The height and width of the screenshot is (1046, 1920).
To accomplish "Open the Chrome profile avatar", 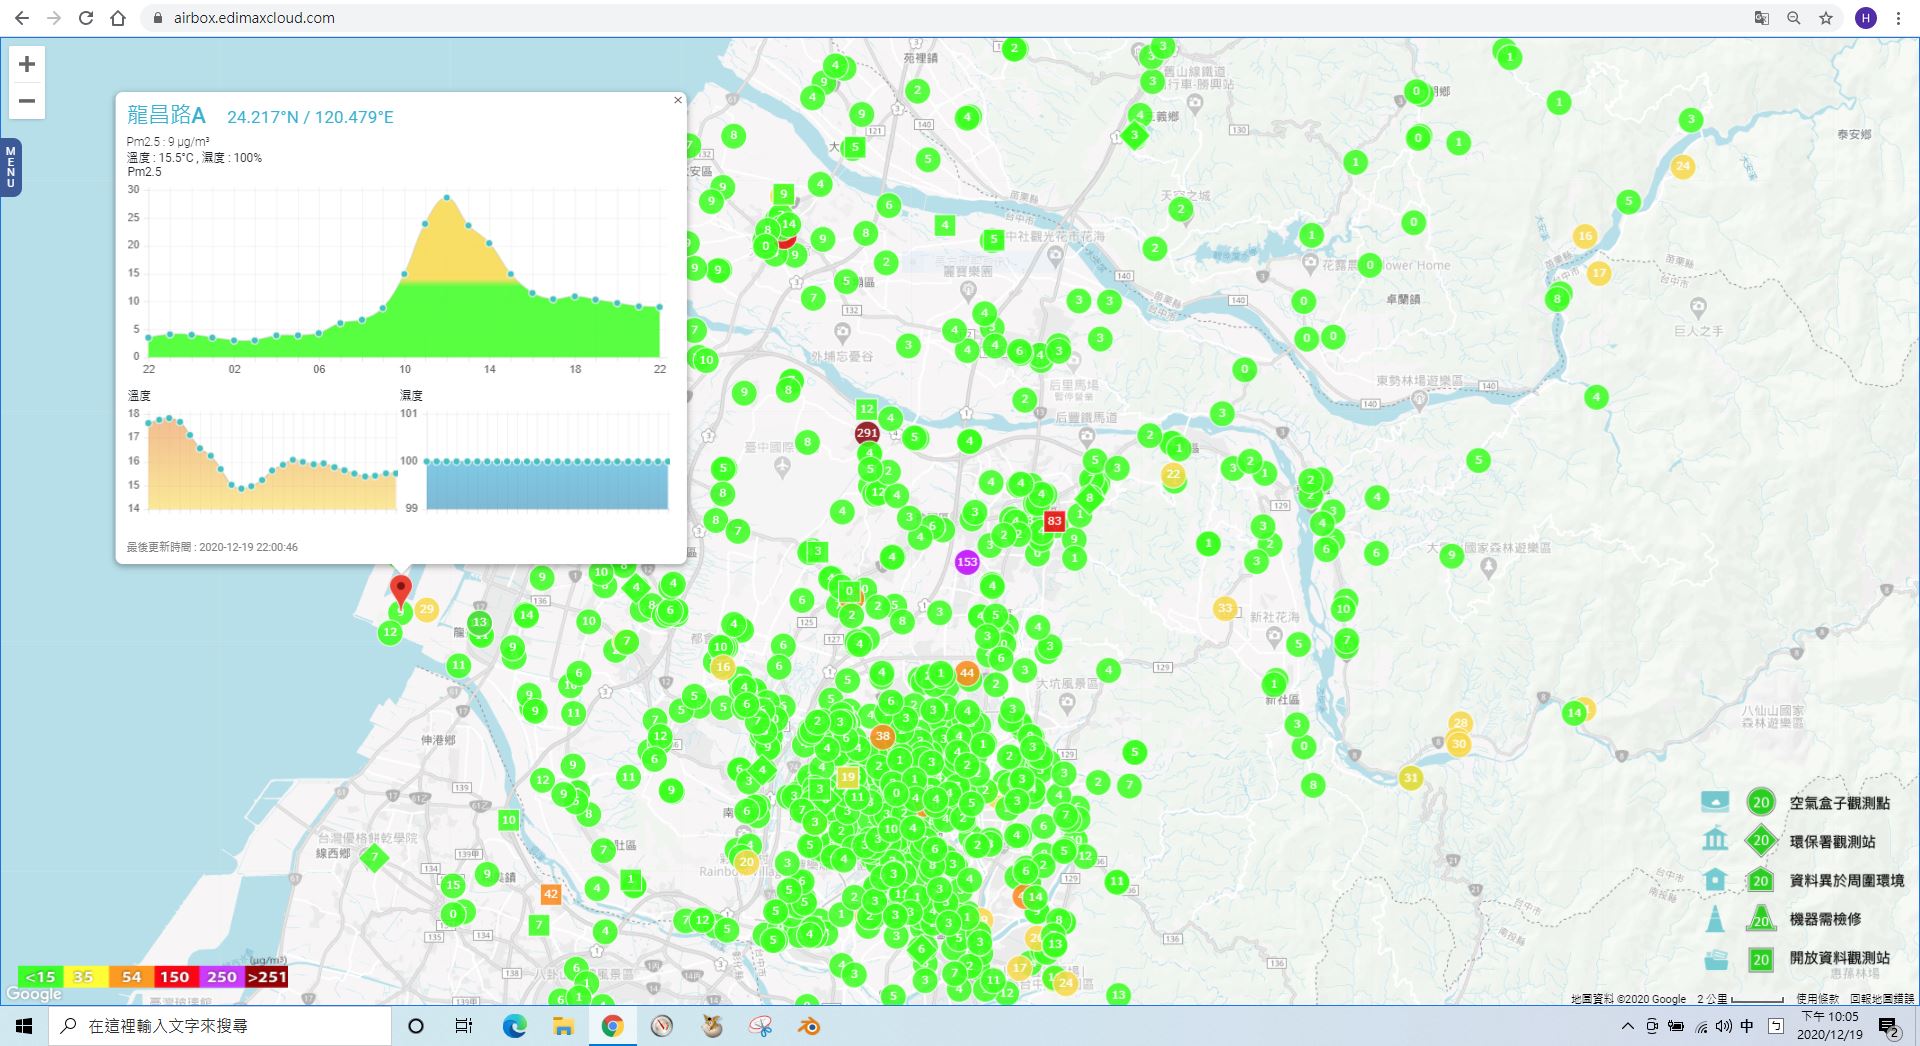I will [1865, 18].
